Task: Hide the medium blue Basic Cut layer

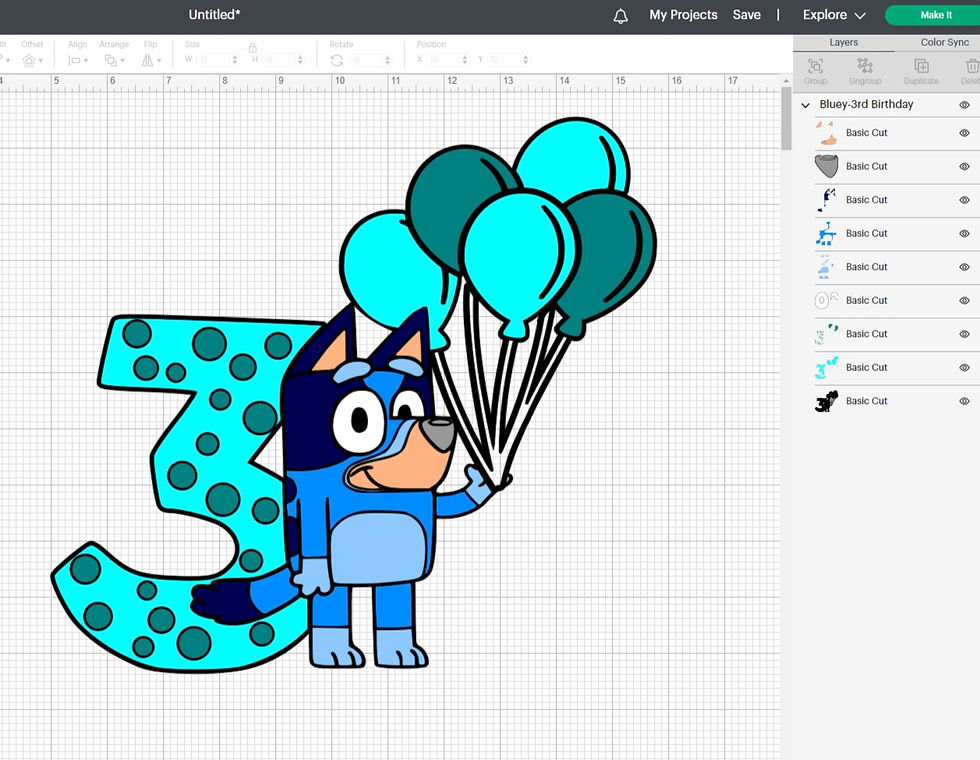Action: coord(964,234)
